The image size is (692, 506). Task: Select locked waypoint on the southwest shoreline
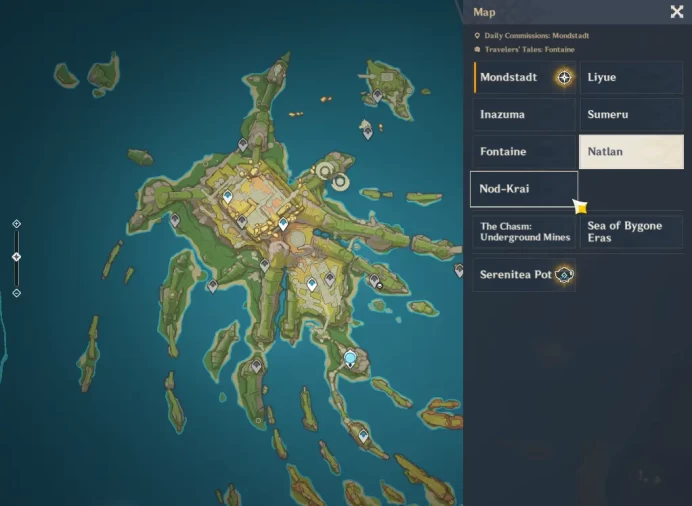(x=213, y=285)
